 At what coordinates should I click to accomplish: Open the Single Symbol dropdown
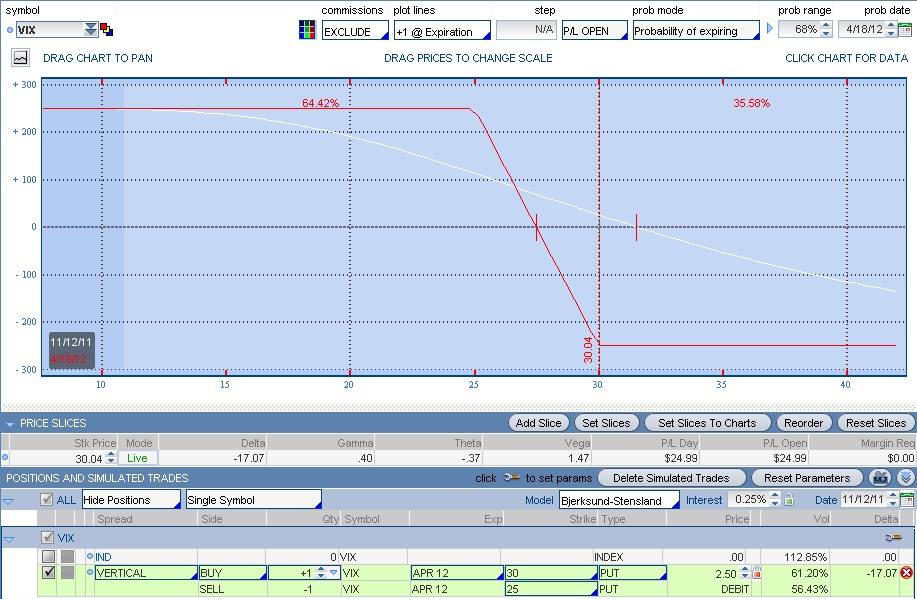pyautogui.click(x=254, y=500)
